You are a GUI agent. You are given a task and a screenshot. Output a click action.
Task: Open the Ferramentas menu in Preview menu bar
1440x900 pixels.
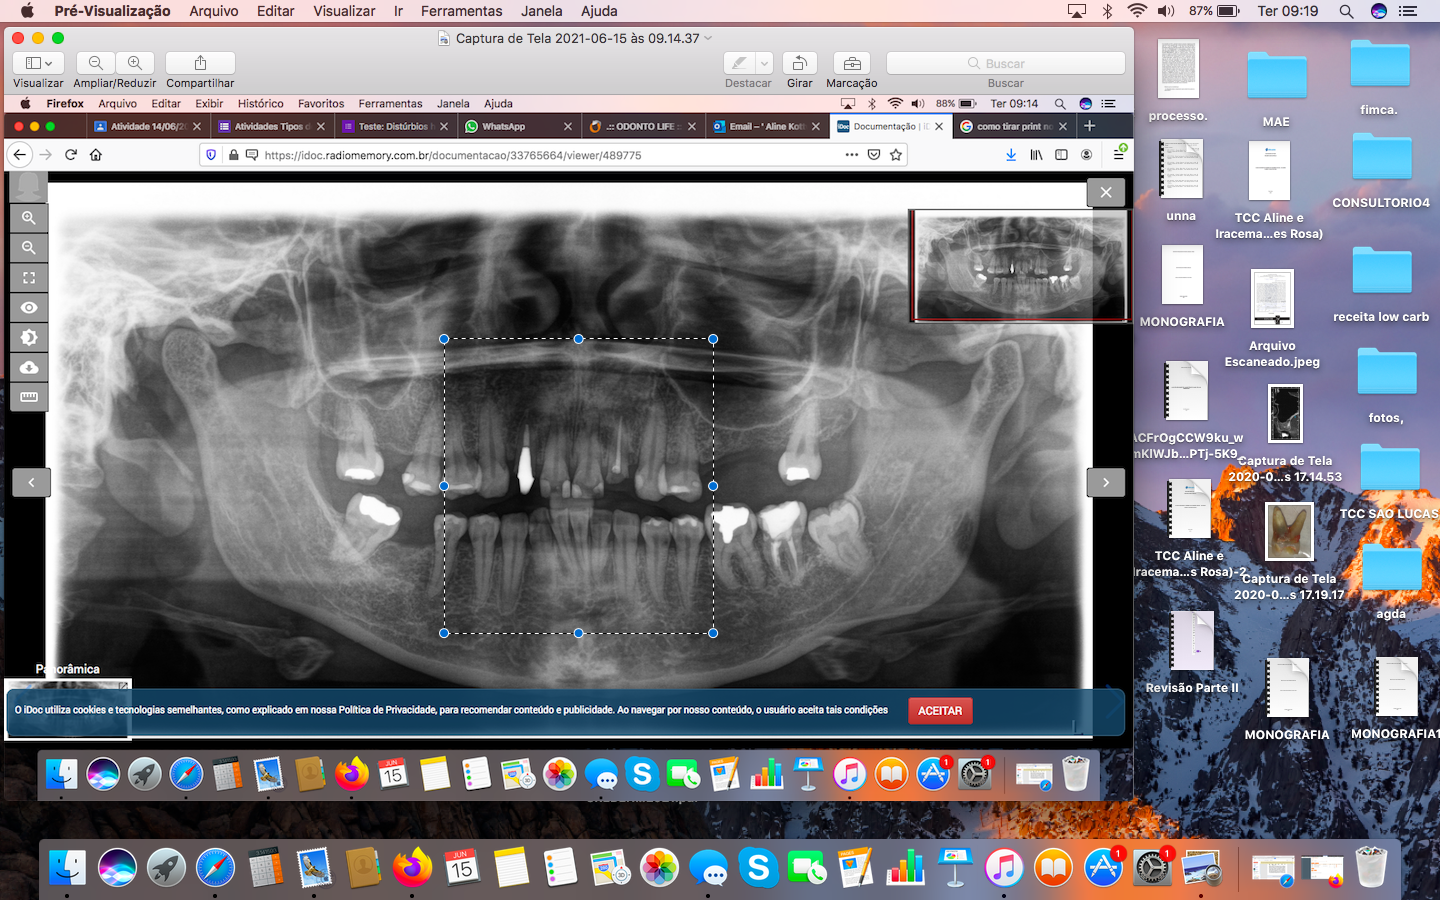pyautogui.click(x=461, y=11)
